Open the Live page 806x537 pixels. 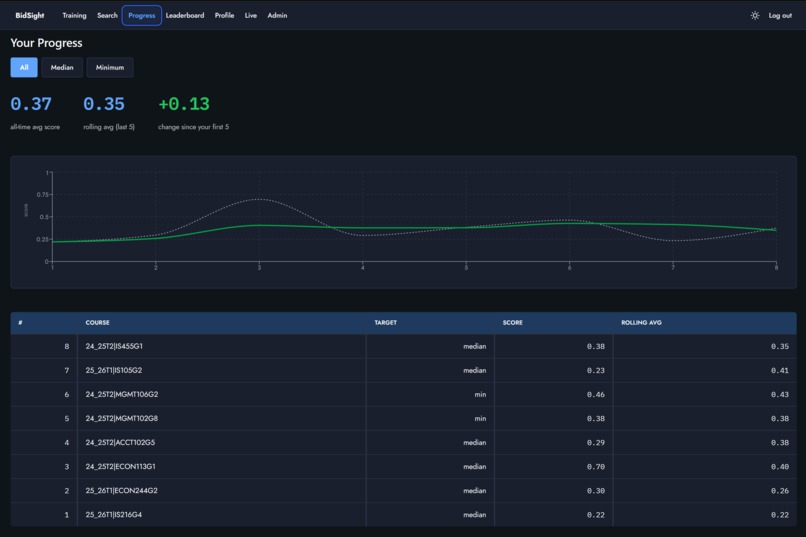pyautogui.click(x=251, y=15)
